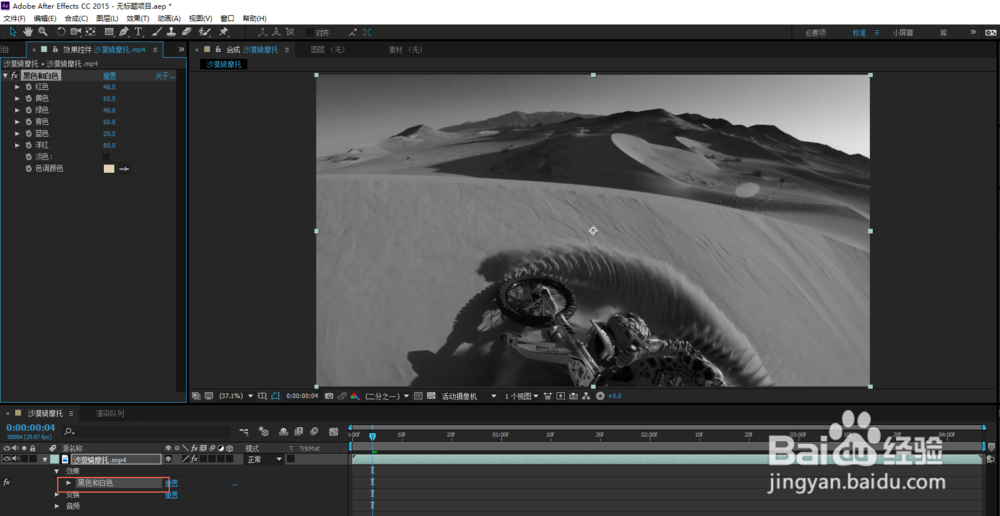The width and height of the screenshot is (1000, 516).
Task: Toggle shy switch on 沙漠骑摩托.mp4 layer
Action: 168,459
